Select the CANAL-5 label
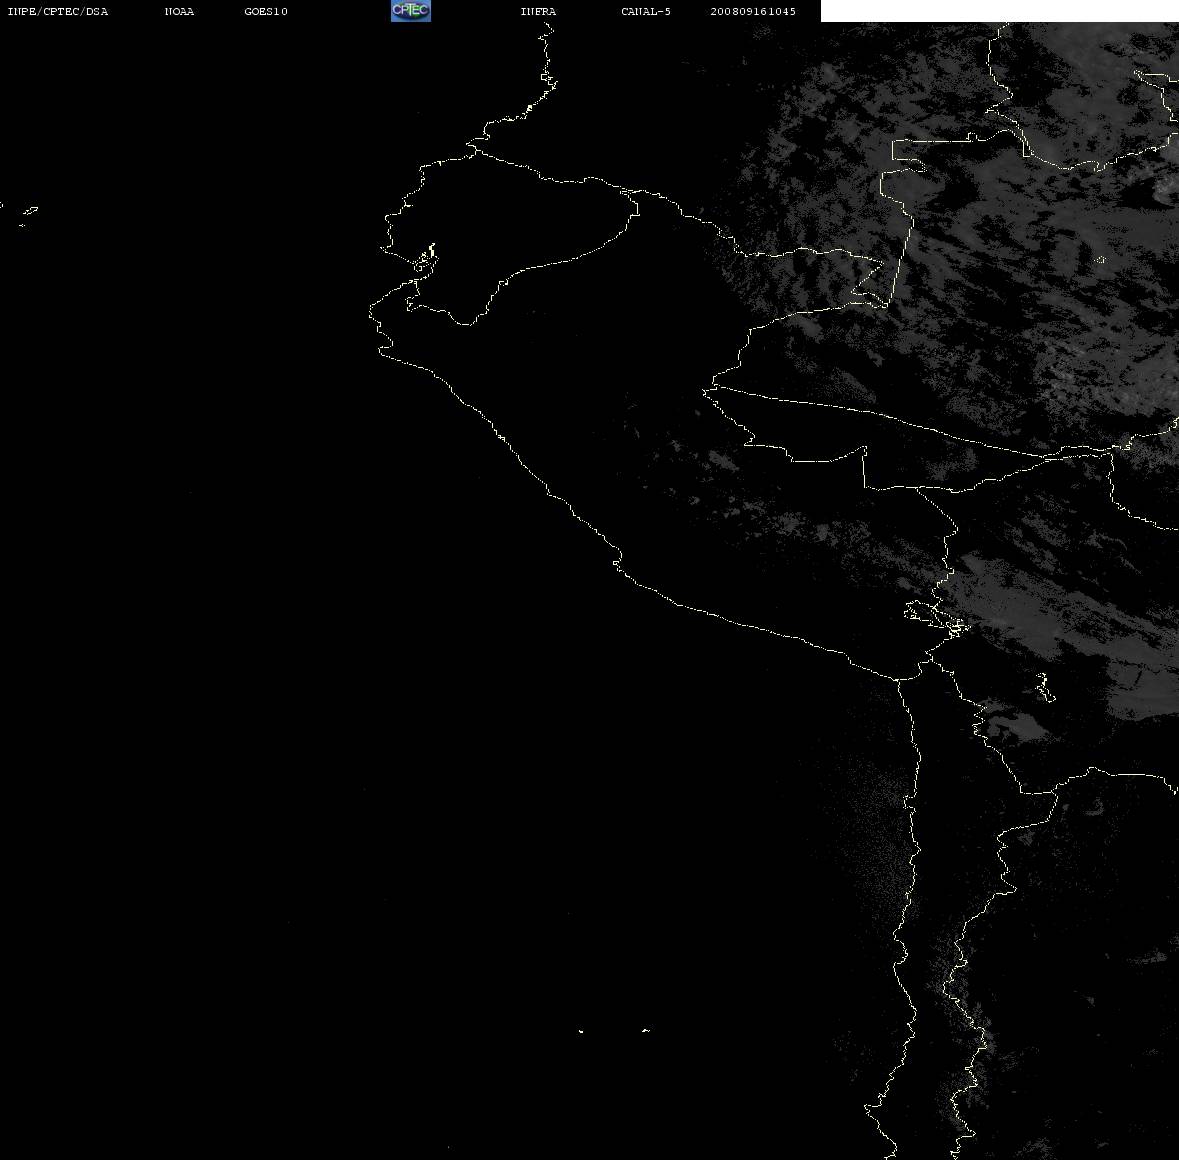The height and width of the screenshot is (1160, 1179). [645, 11]
